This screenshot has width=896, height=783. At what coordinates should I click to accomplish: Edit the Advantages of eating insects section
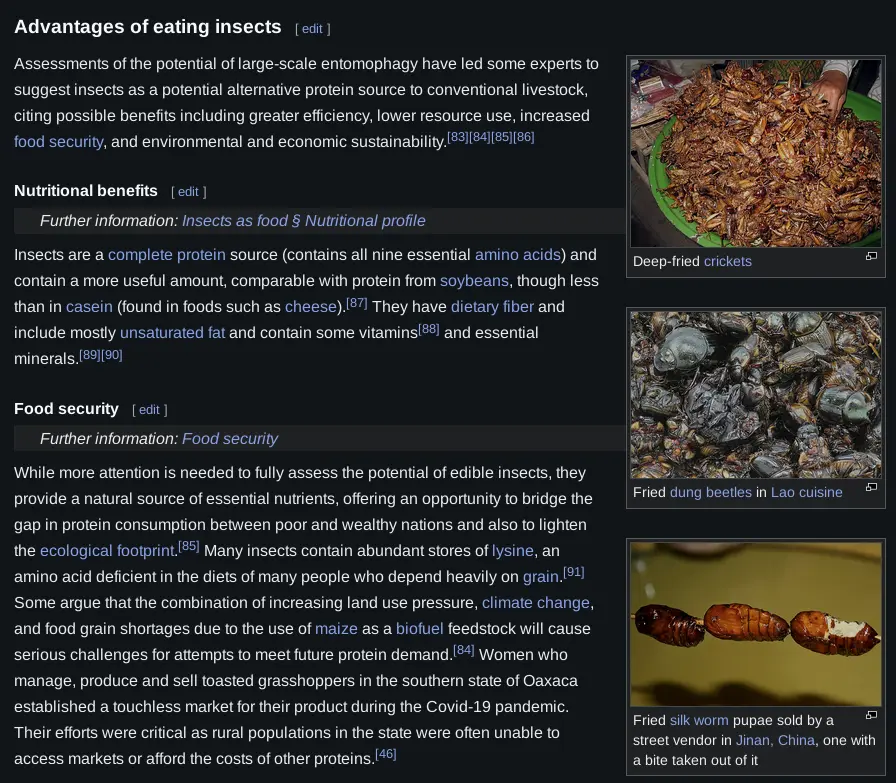tap(313, 28)
